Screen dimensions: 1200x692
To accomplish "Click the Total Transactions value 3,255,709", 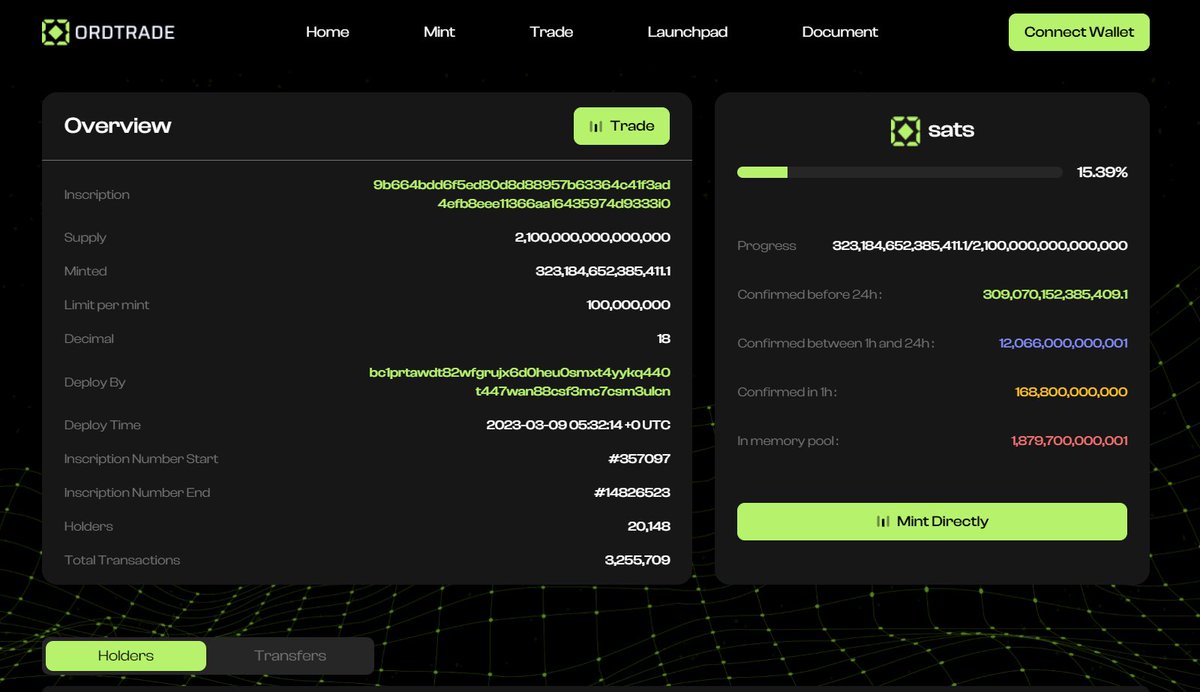I will click(637, 560).
